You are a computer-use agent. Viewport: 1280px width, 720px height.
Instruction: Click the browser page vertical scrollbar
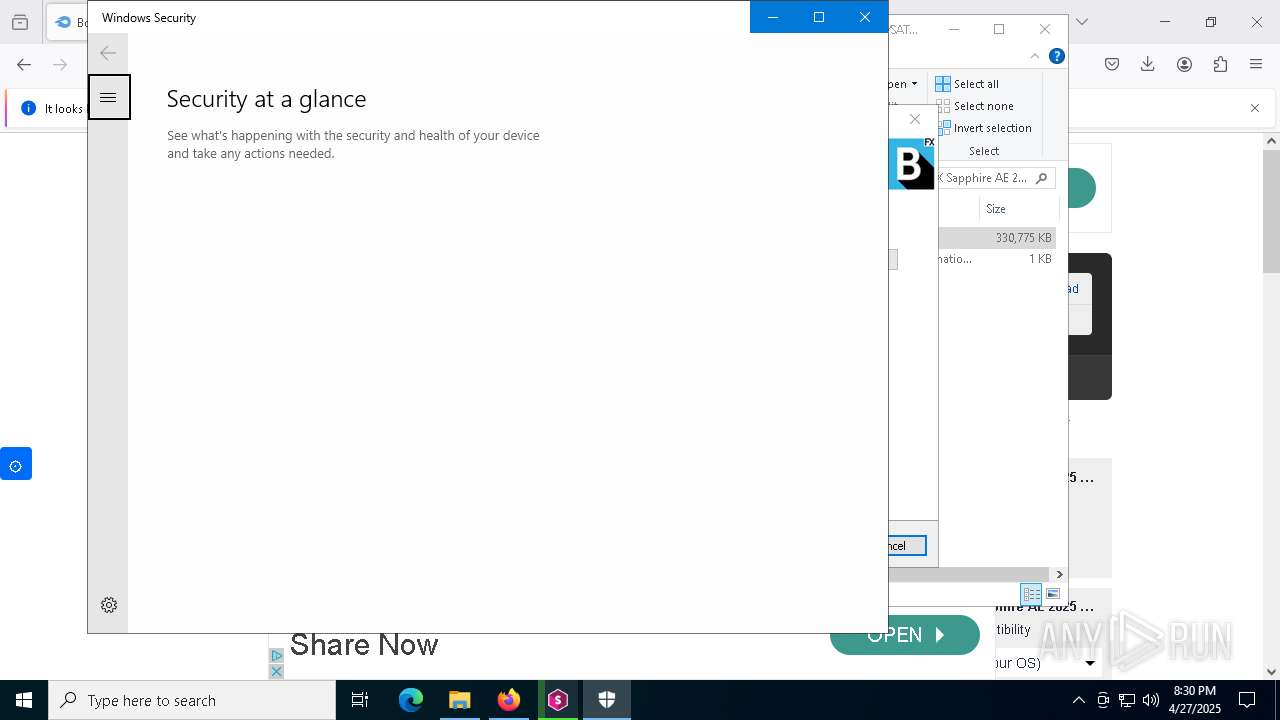click(1271, 212)
